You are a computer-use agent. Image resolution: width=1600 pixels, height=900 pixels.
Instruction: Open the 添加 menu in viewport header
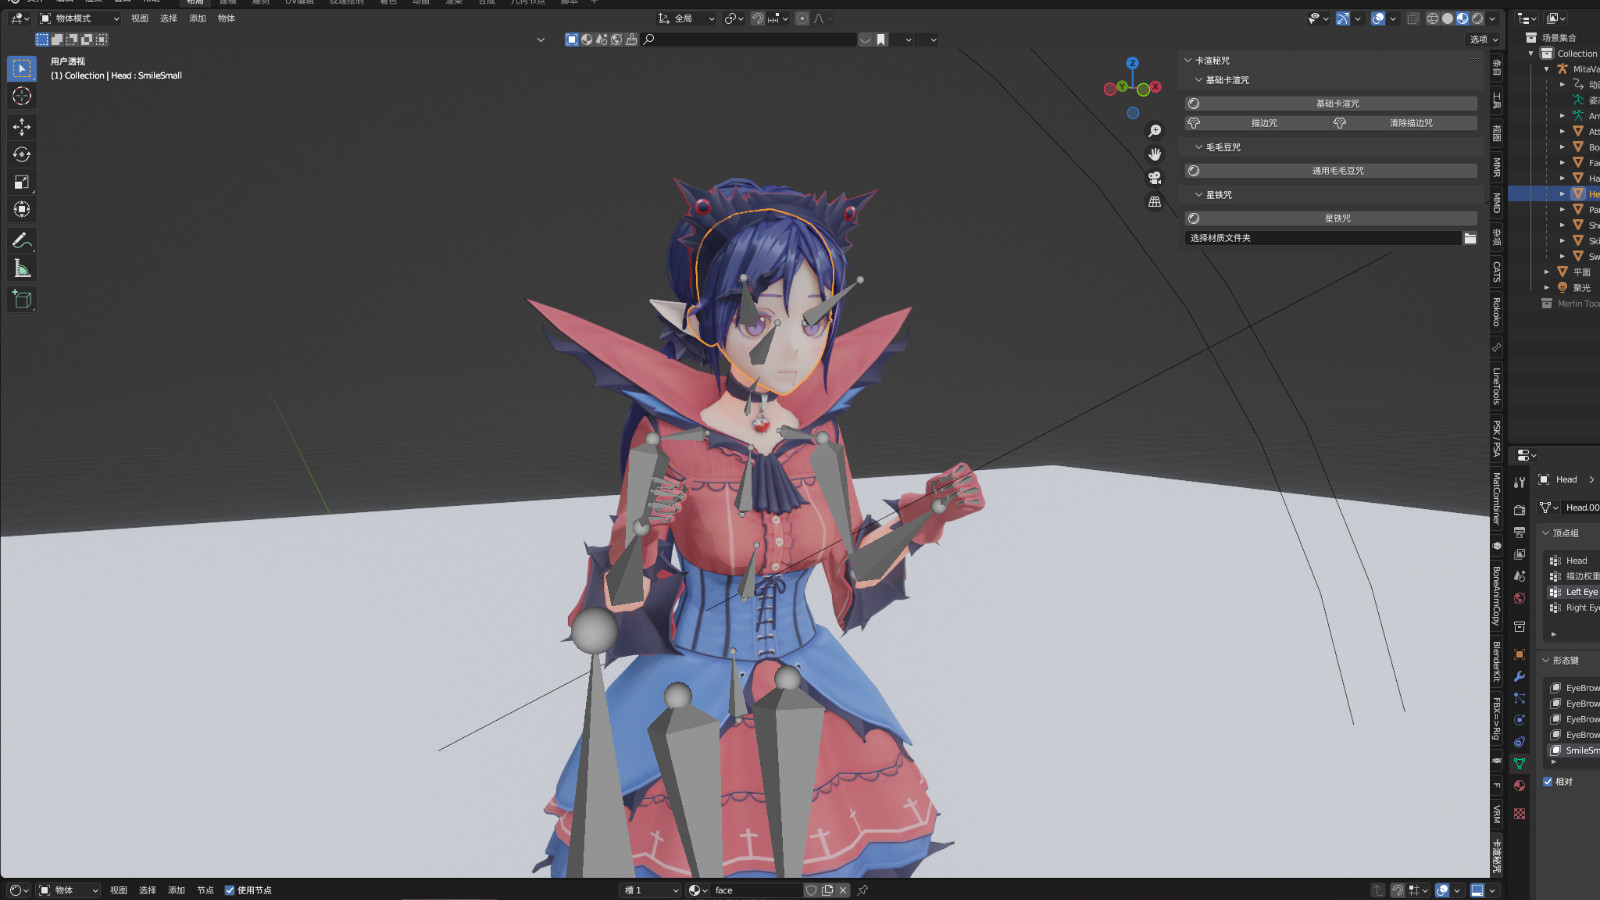tap(198, 18)
